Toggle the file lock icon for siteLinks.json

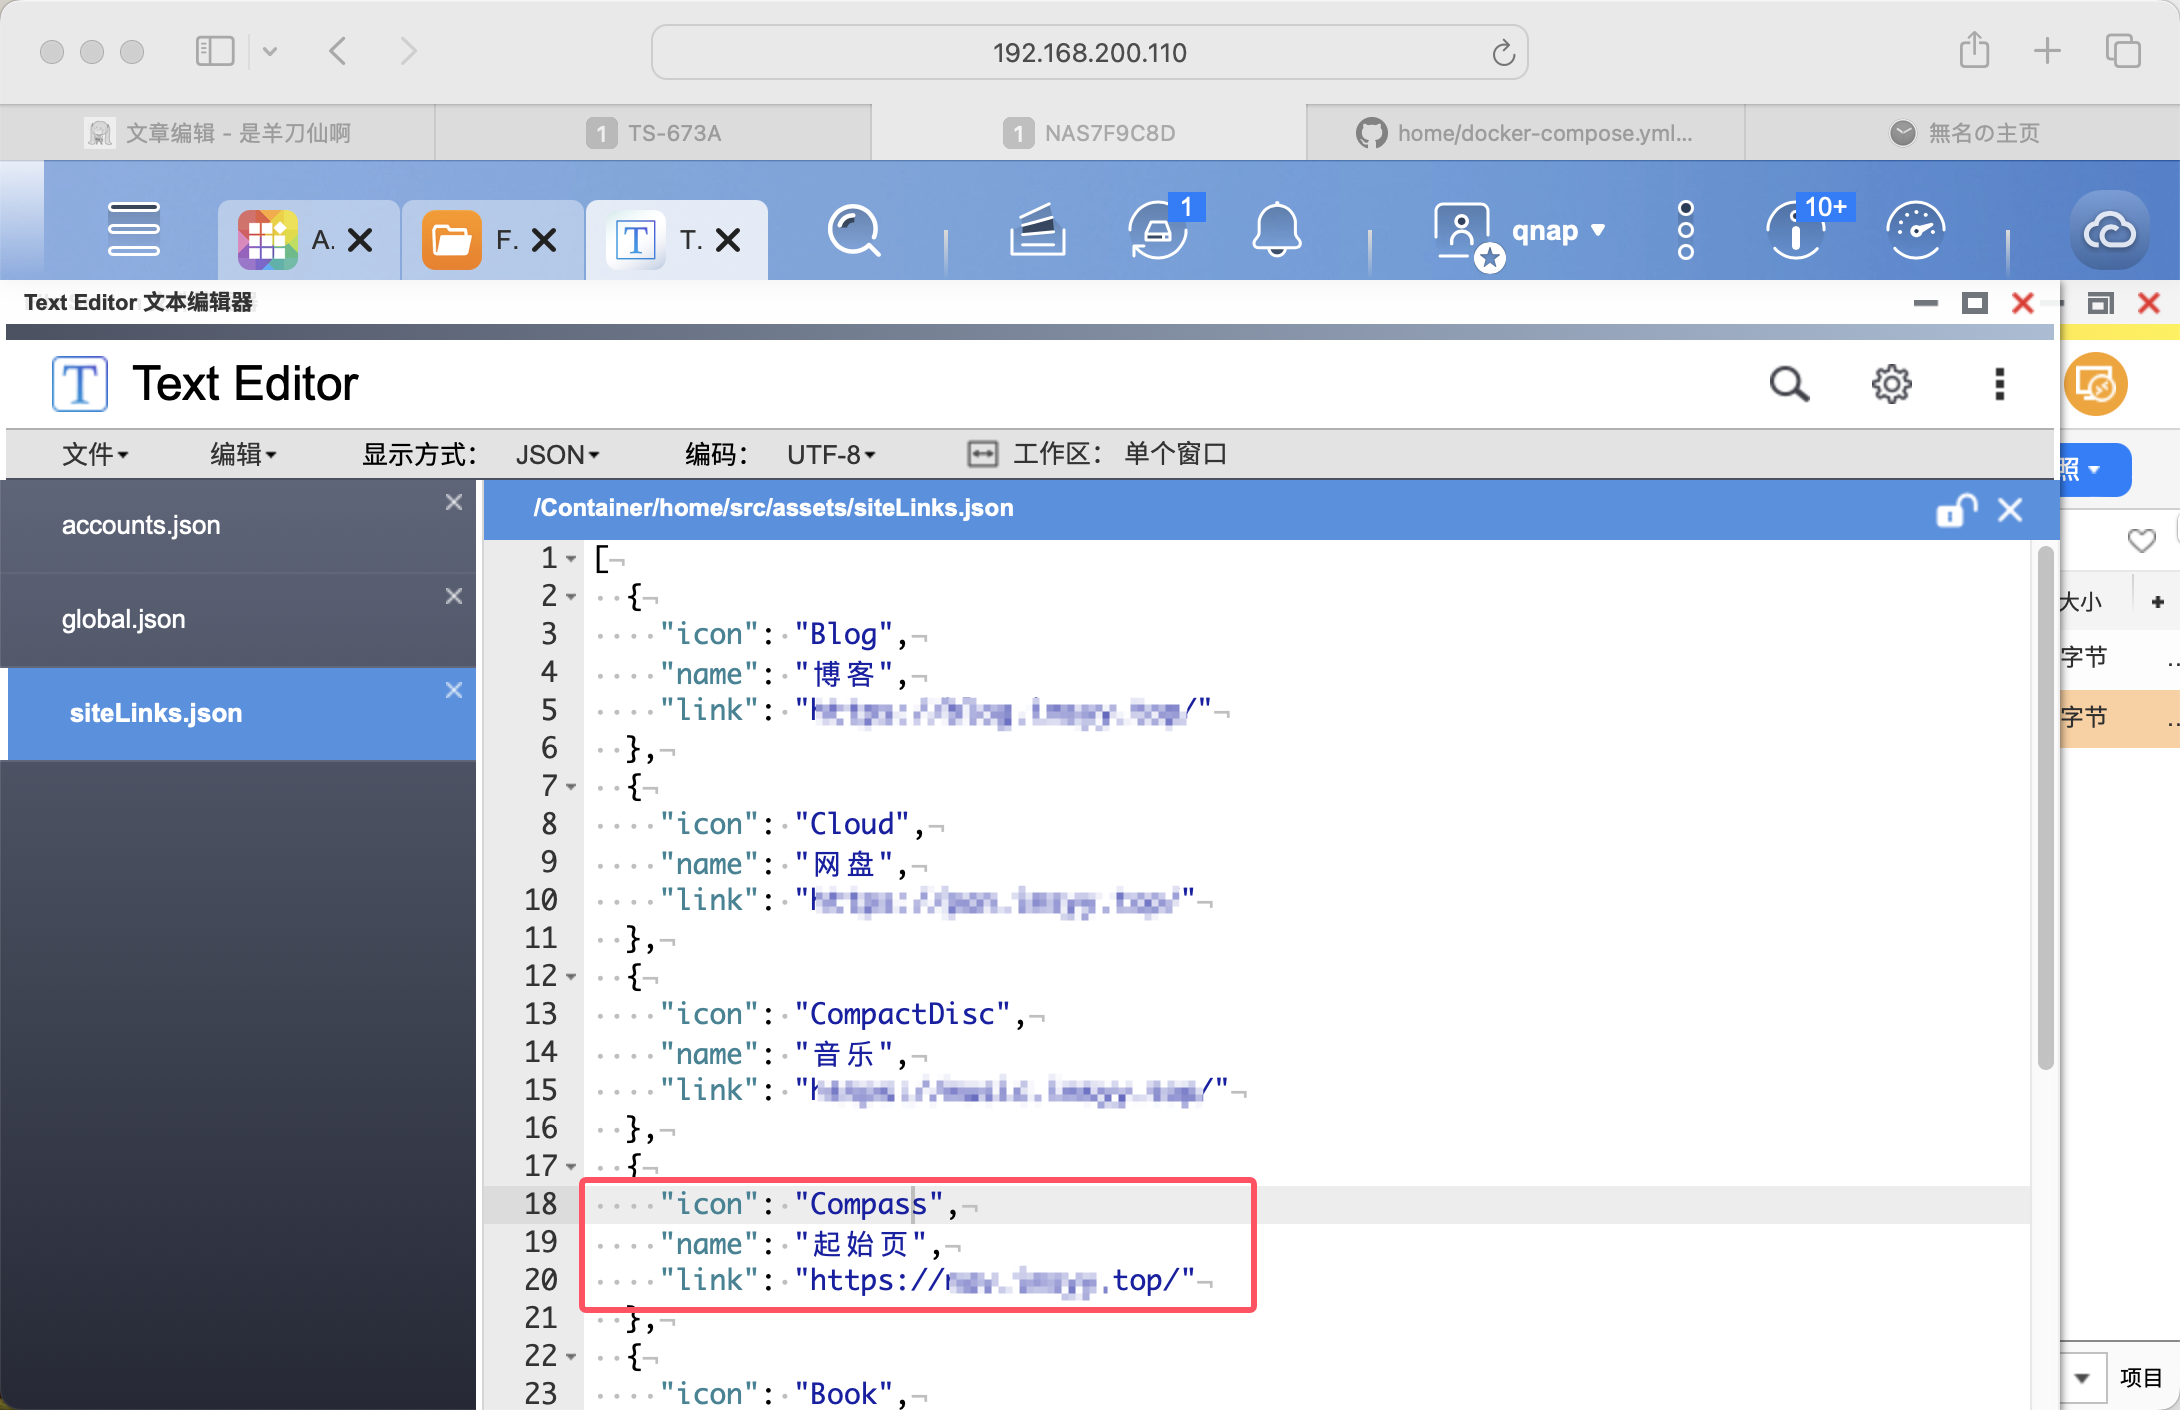1955,510
